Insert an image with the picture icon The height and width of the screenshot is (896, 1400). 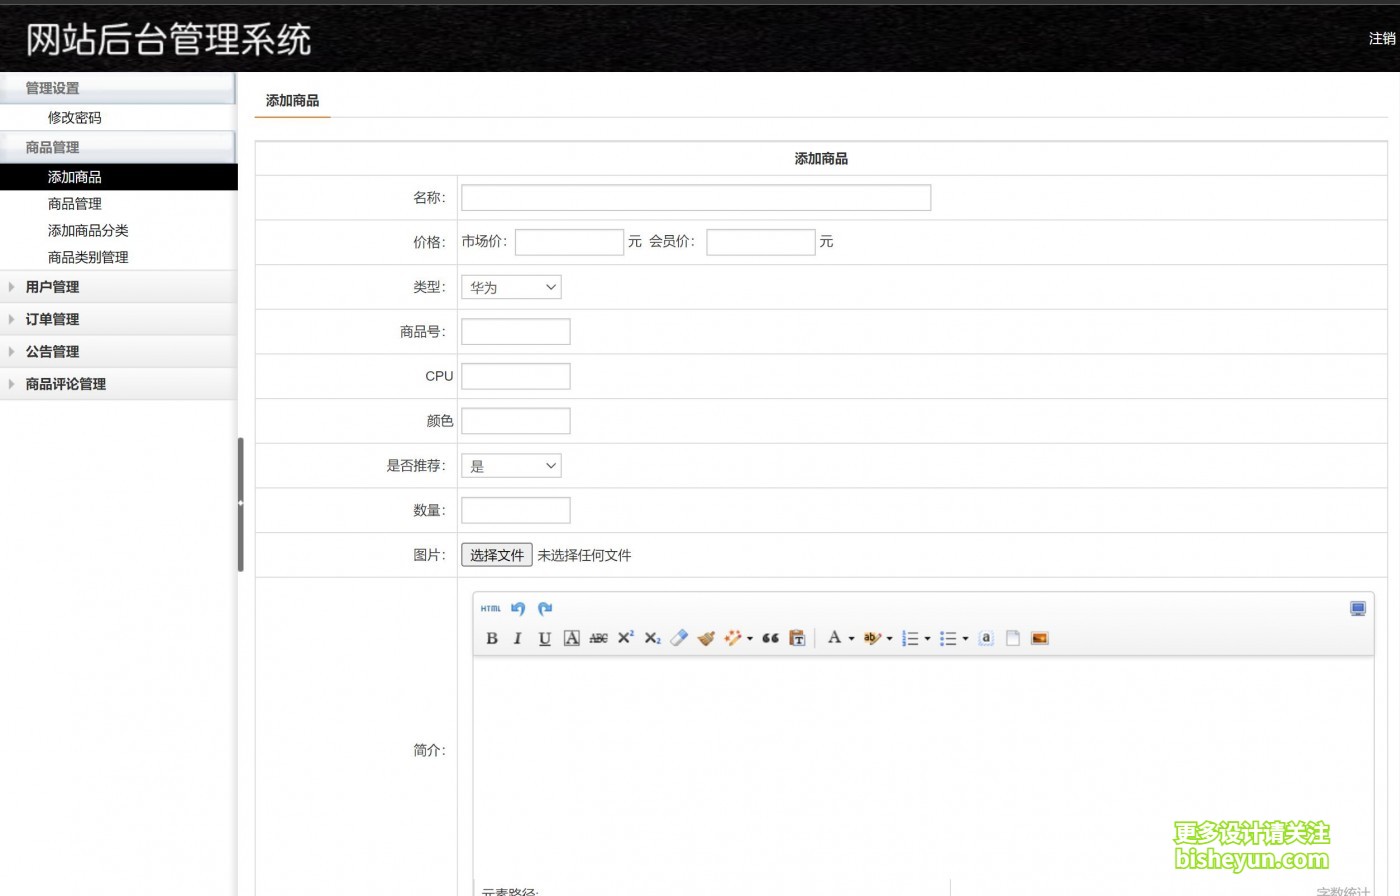[1040, 638]
